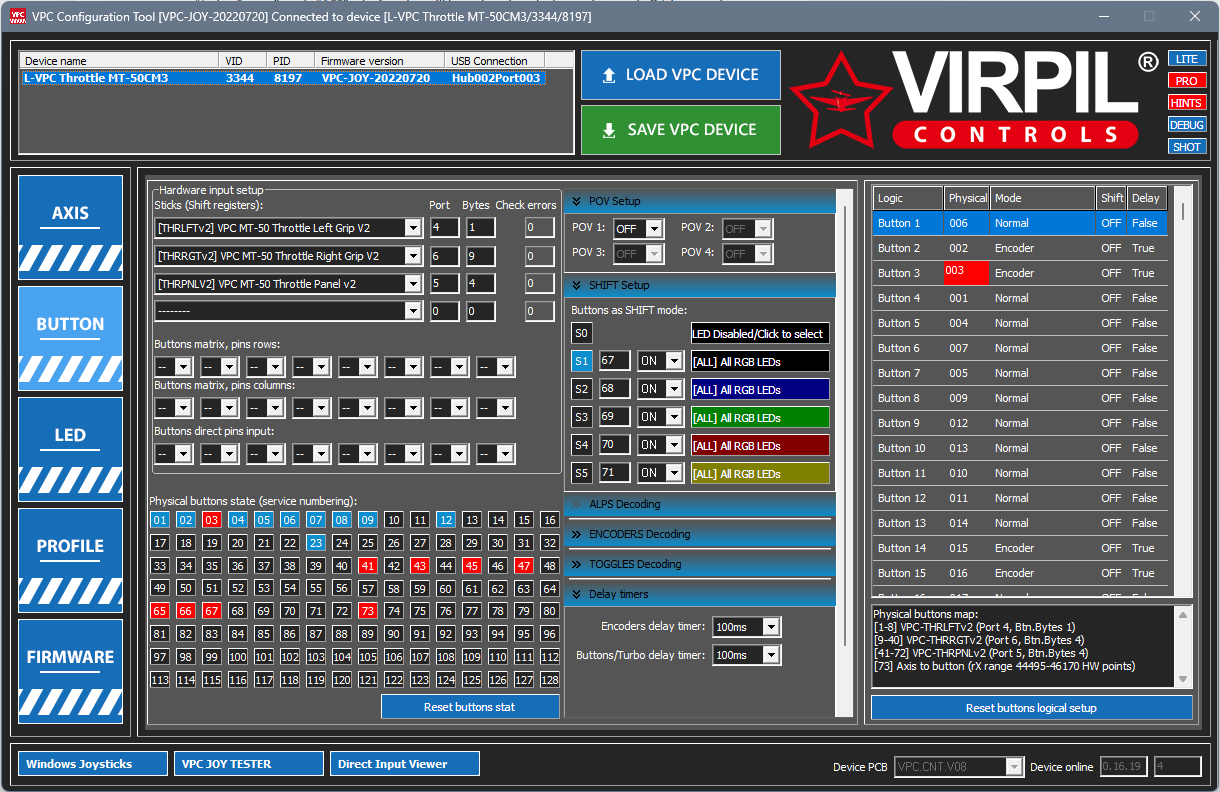Open the POV 1 dropdown
The image size is (1220, 792).
[x=654, y=229]
